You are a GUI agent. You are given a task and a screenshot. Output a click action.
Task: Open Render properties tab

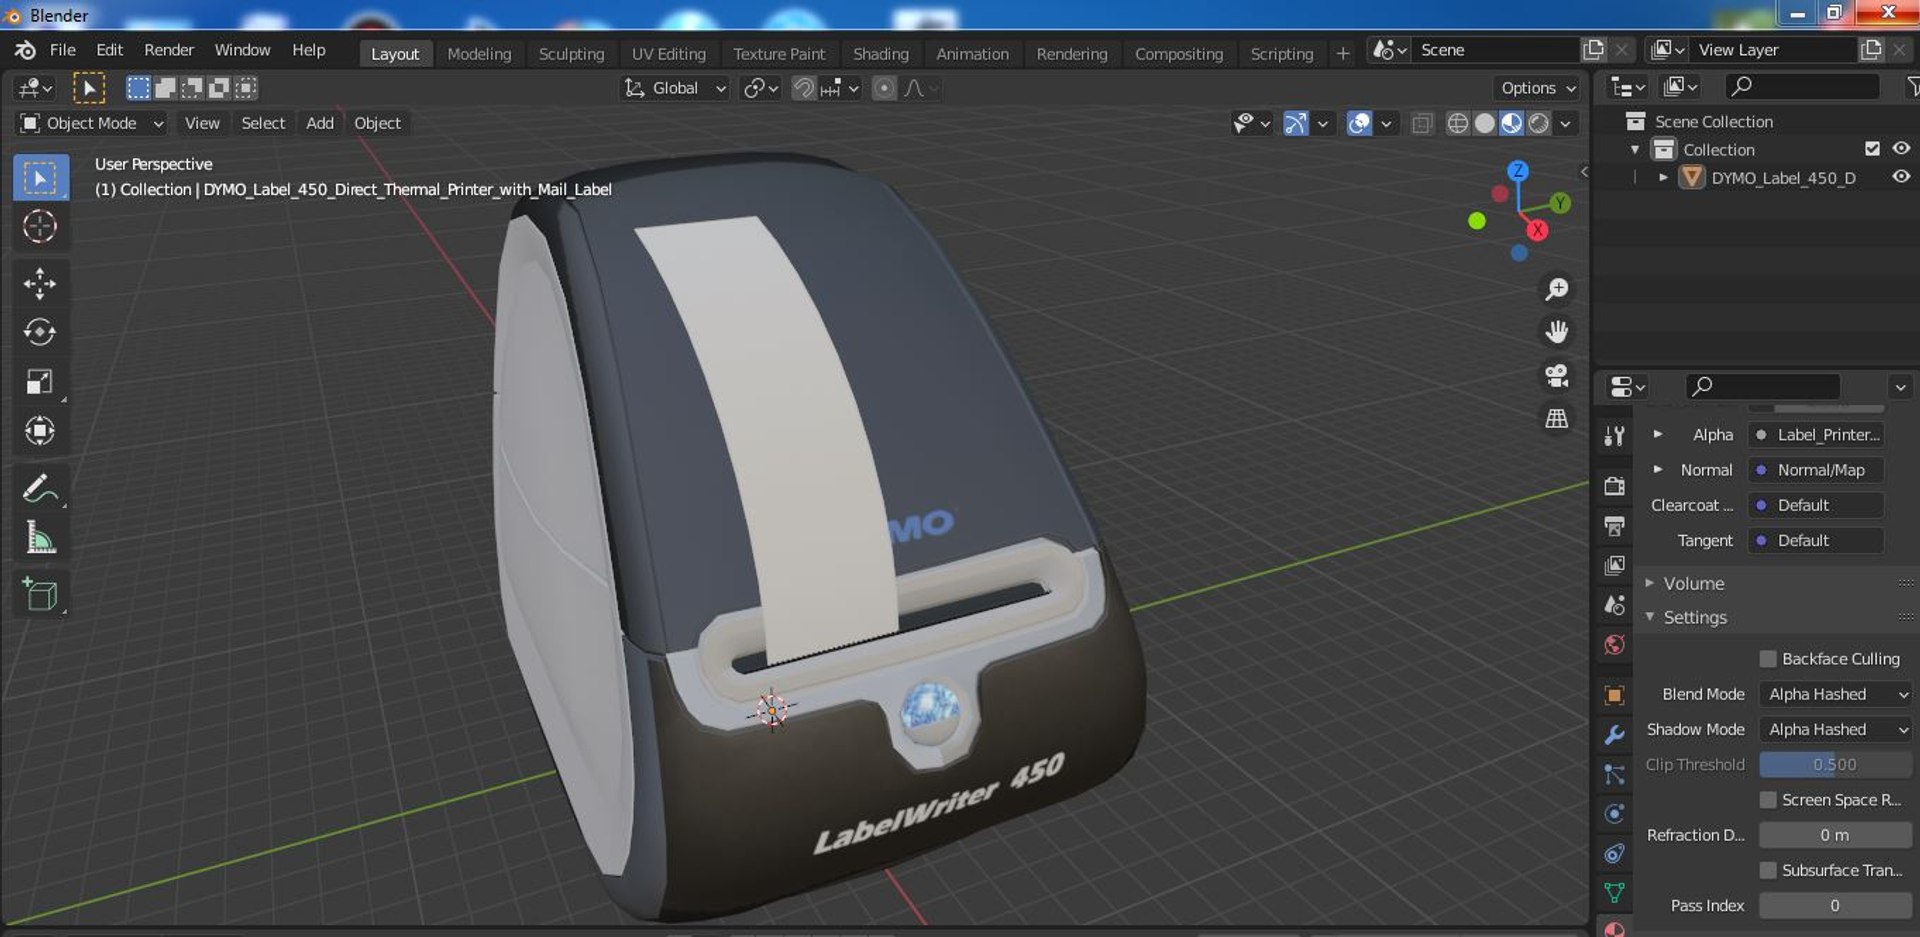(x=1614, y=486)
